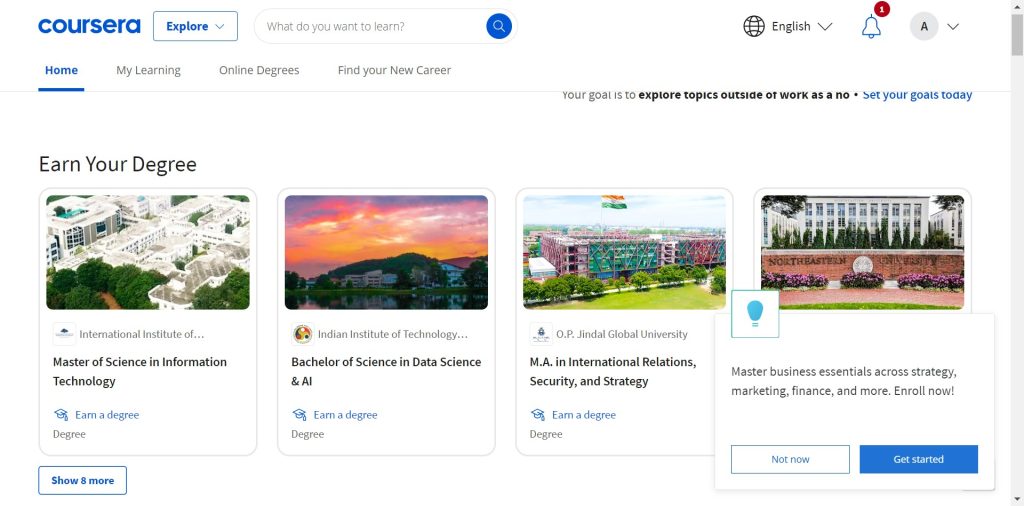Screen dimensions: 1024x506
Task: Click Show 8 more degrees button
Action: [83, 480]
